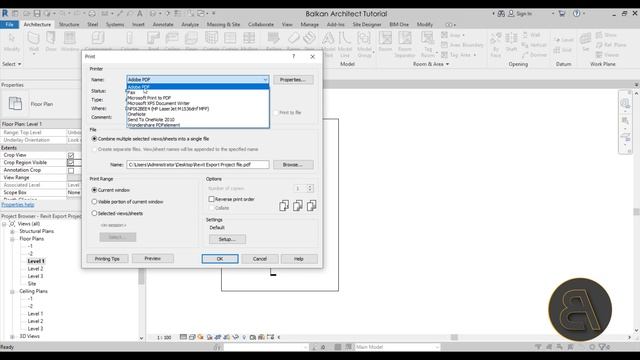This screenshot has width=640, height=360.
Task: Switch to the Massing & Site tab
Action: click(x=223, y=24)
